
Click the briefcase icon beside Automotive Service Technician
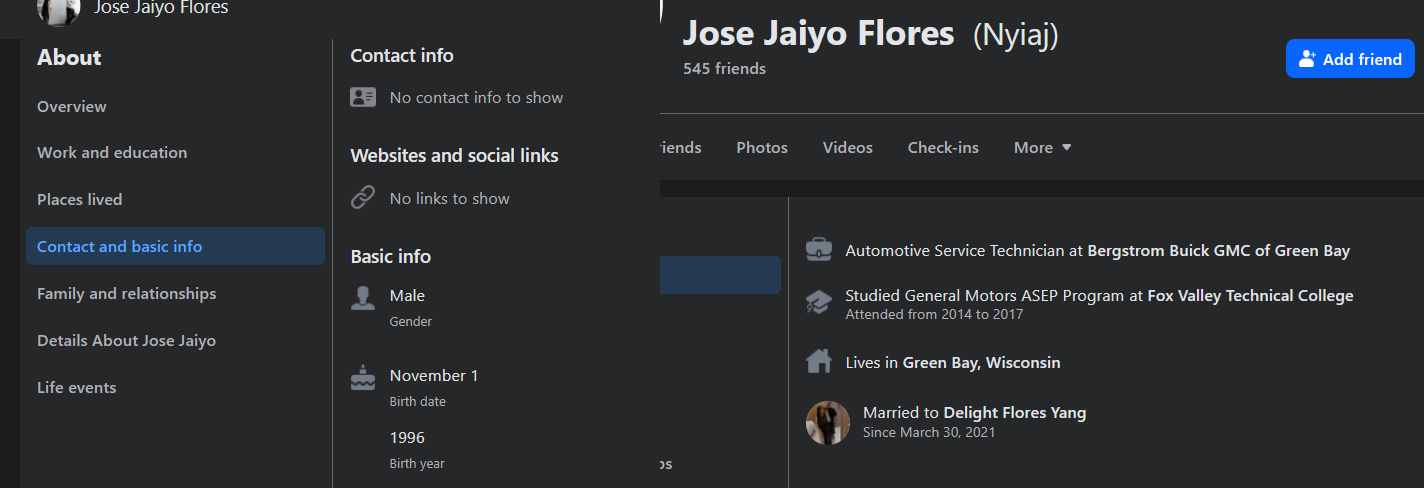pyautogui.click(x=819, y=250)
